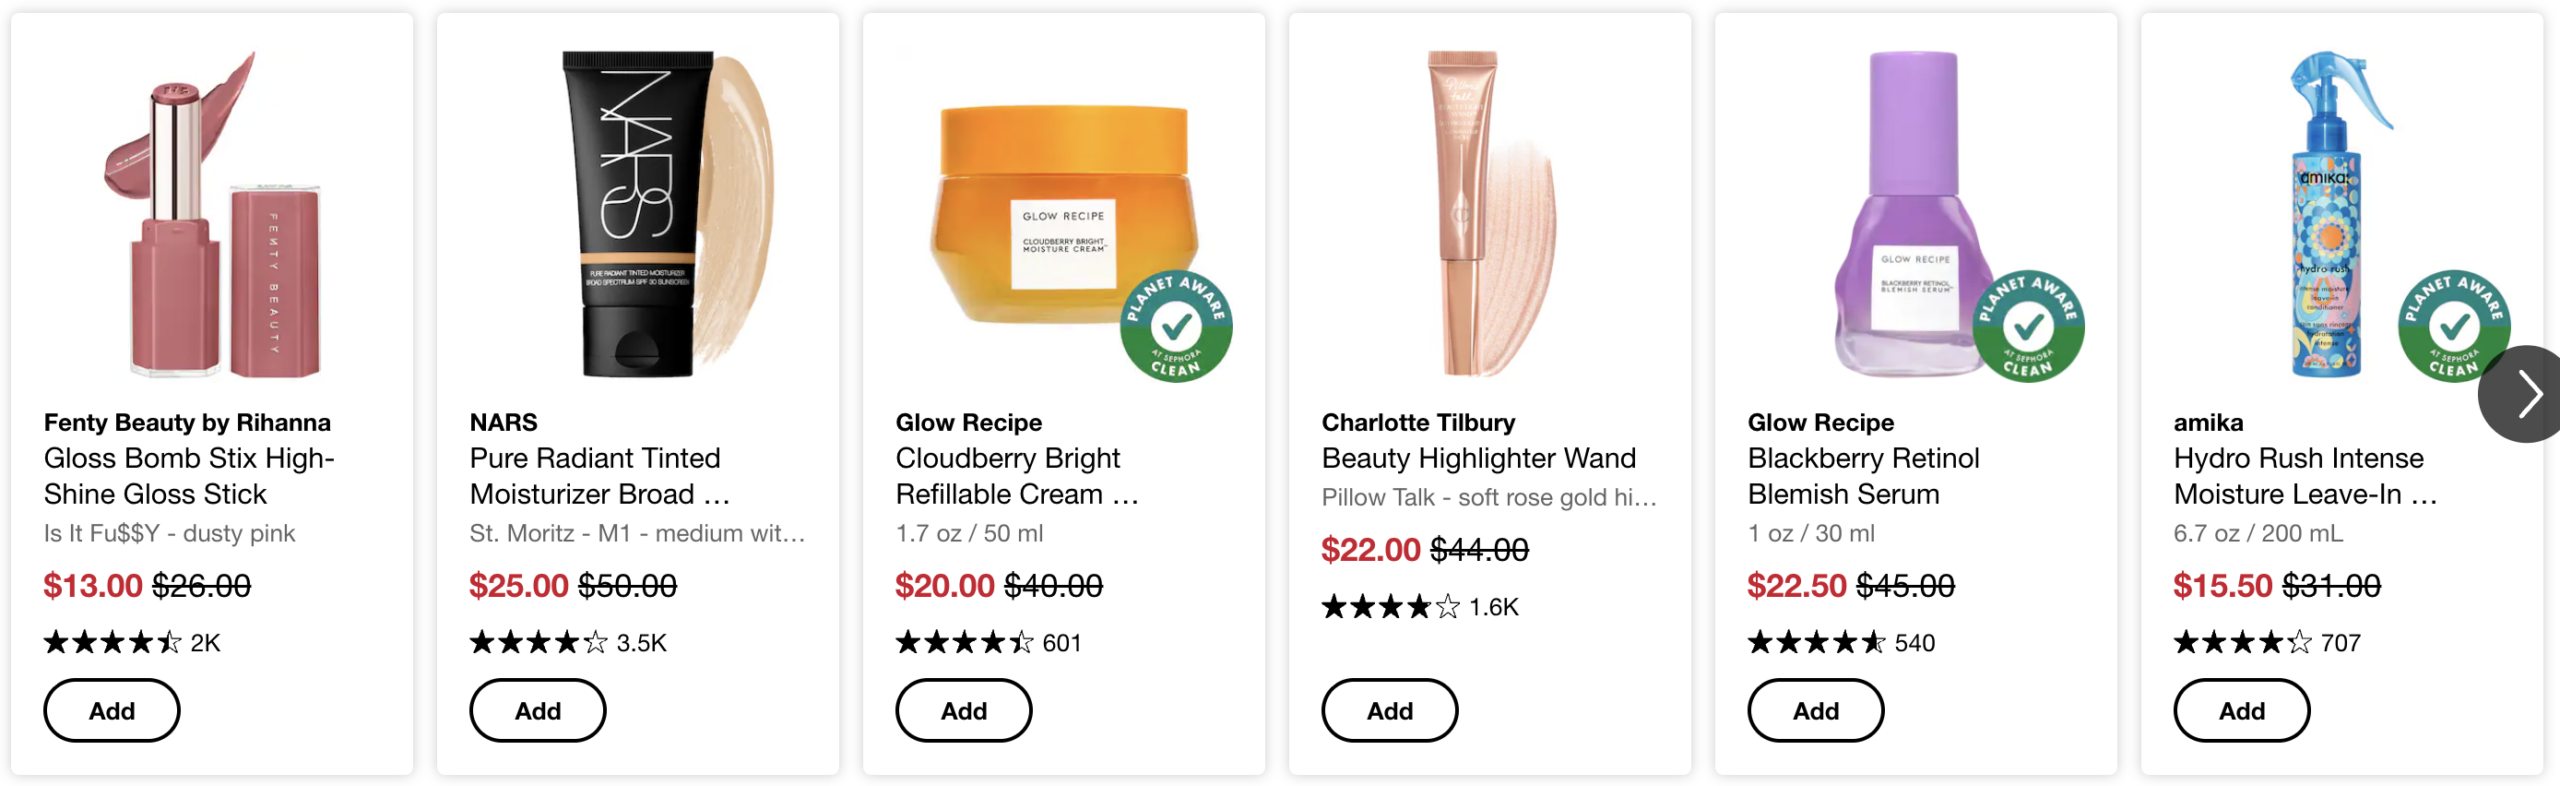Screen dimensions: 2560x786
Task: Click Planet Aware badge on amika spray
Action: [2454, 326]
